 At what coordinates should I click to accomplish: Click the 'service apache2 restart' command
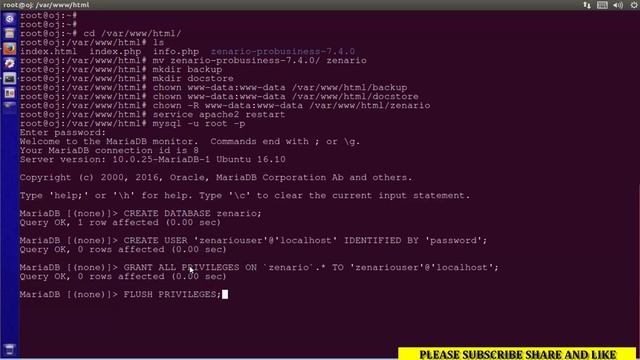[x=219, y=114]
